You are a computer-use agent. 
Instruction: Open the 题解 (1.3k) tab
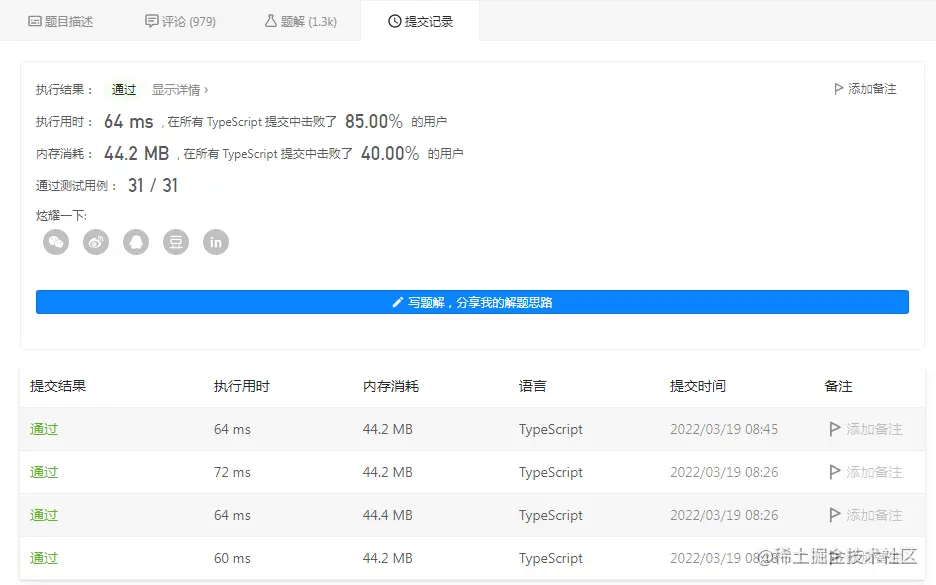tap(301, 21)
